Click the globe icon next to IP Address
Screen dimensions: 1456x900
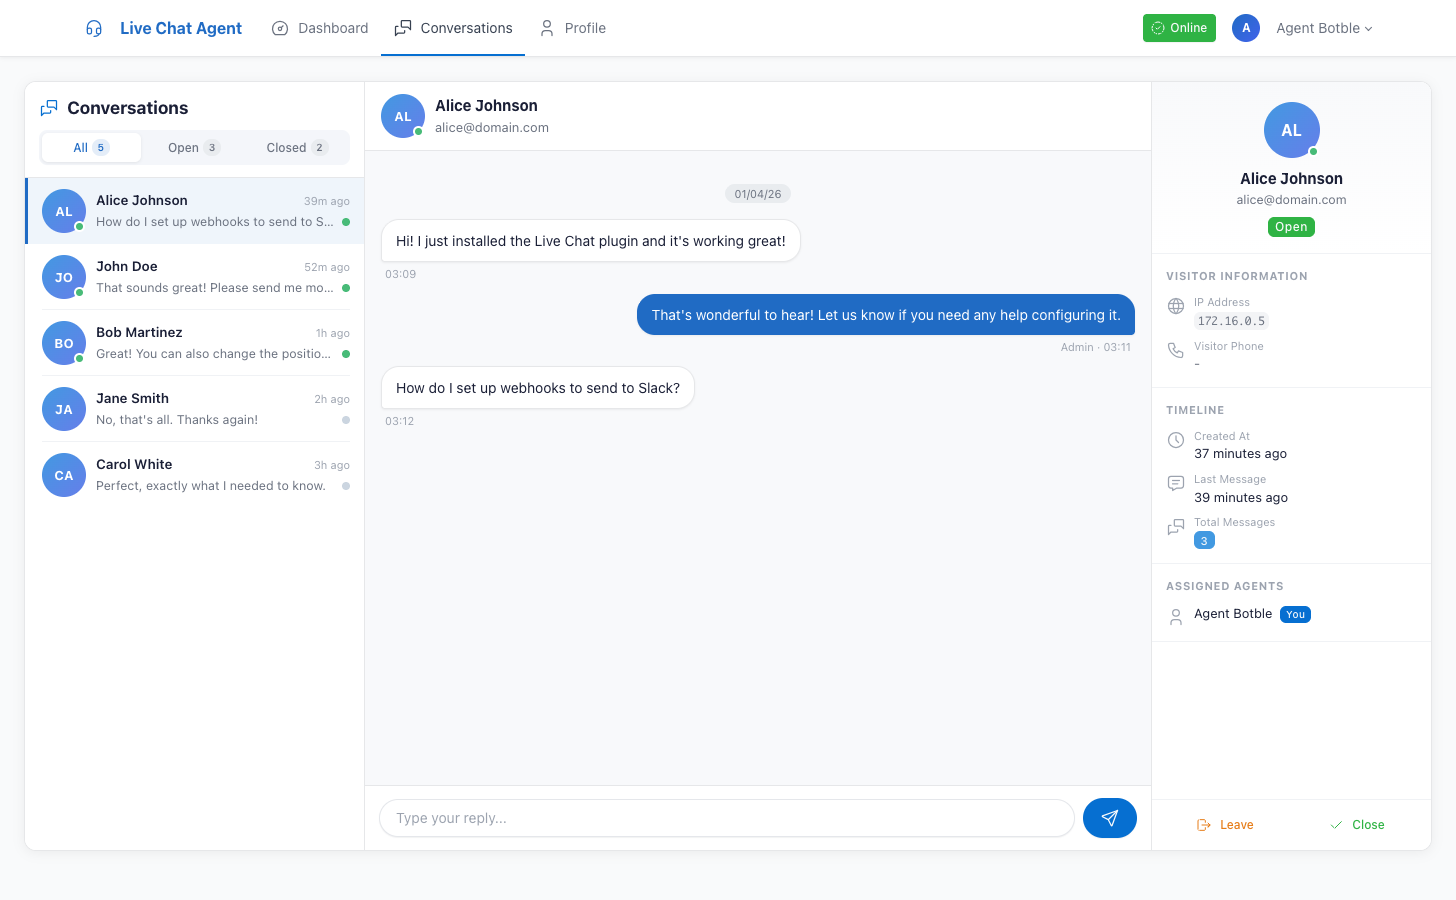tap(1175, 306)
